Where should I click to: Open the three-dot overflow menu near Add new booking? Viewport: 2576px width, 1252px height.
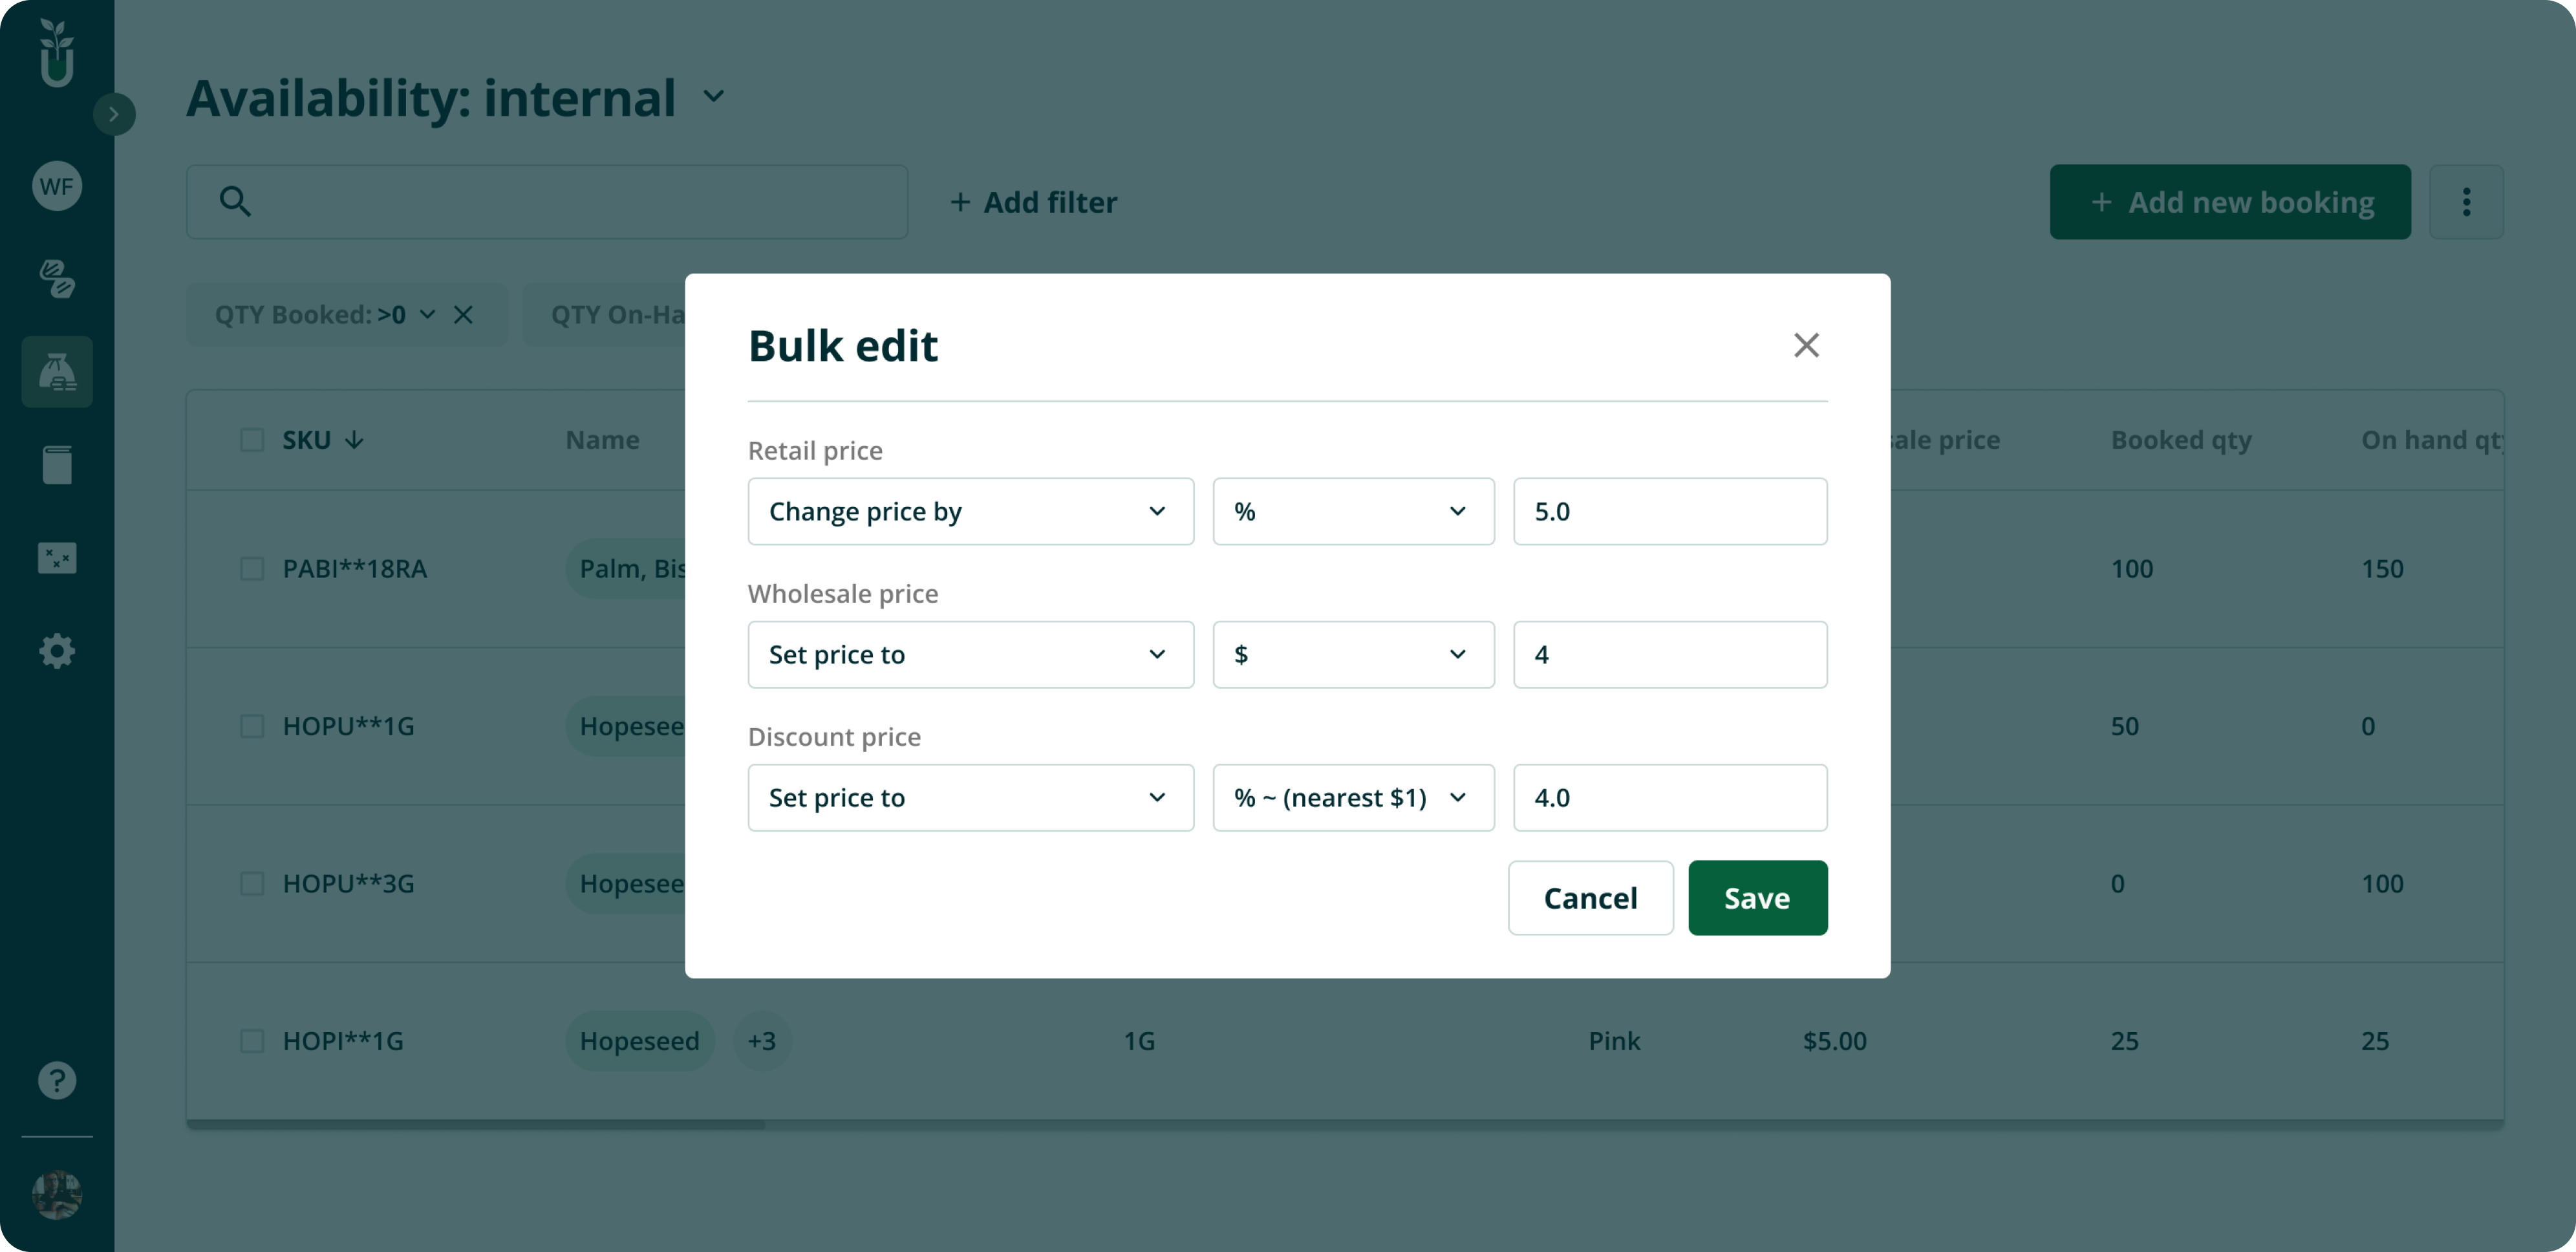tap(2466, 202)
